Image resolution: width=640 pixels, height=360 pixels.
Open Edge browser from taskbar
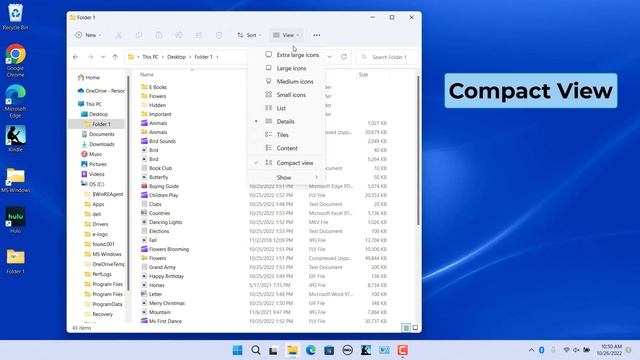pyautogui.click(x=311, y=350)
